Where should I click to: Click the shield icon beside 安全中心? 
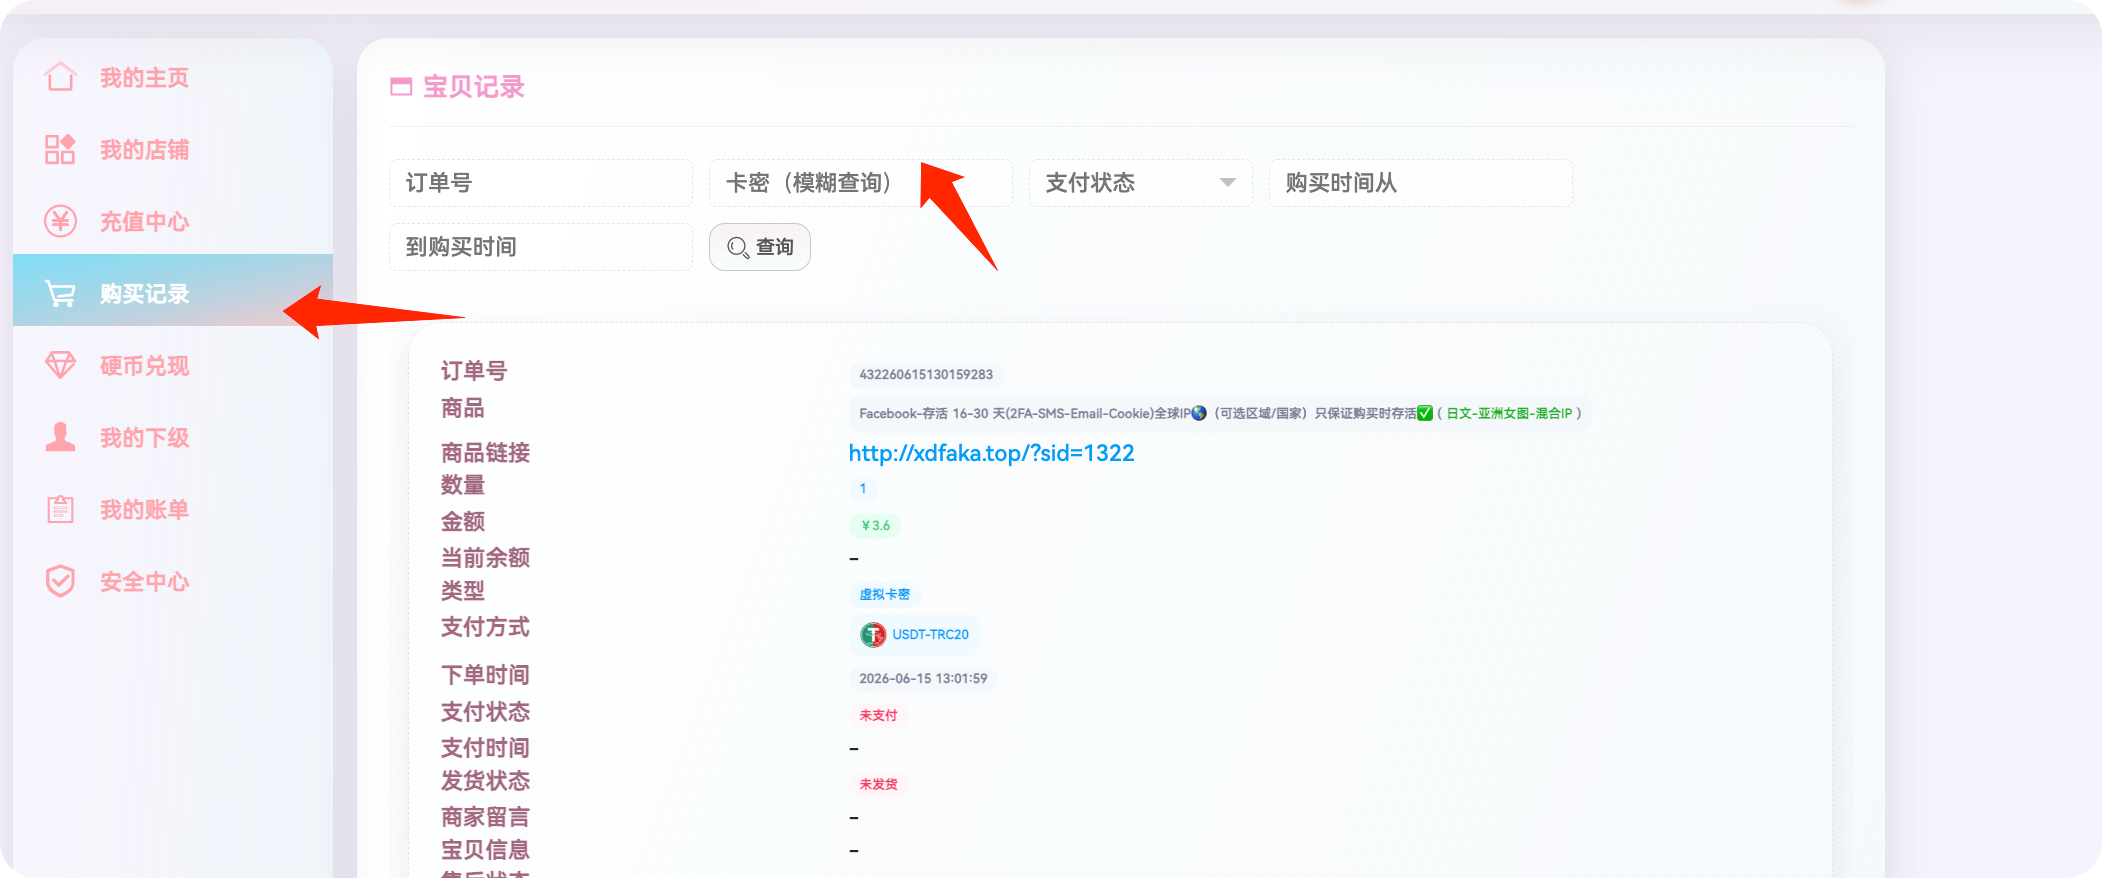tap(60, 581)
